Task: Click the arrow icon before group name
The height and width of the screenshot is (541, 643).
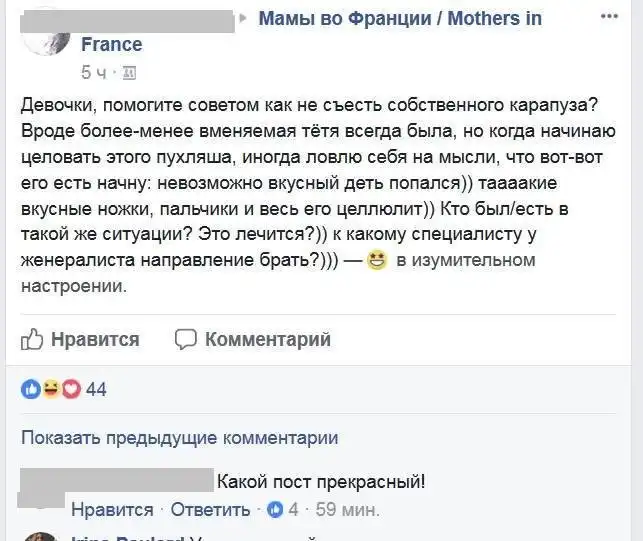Action: point(243,19)
